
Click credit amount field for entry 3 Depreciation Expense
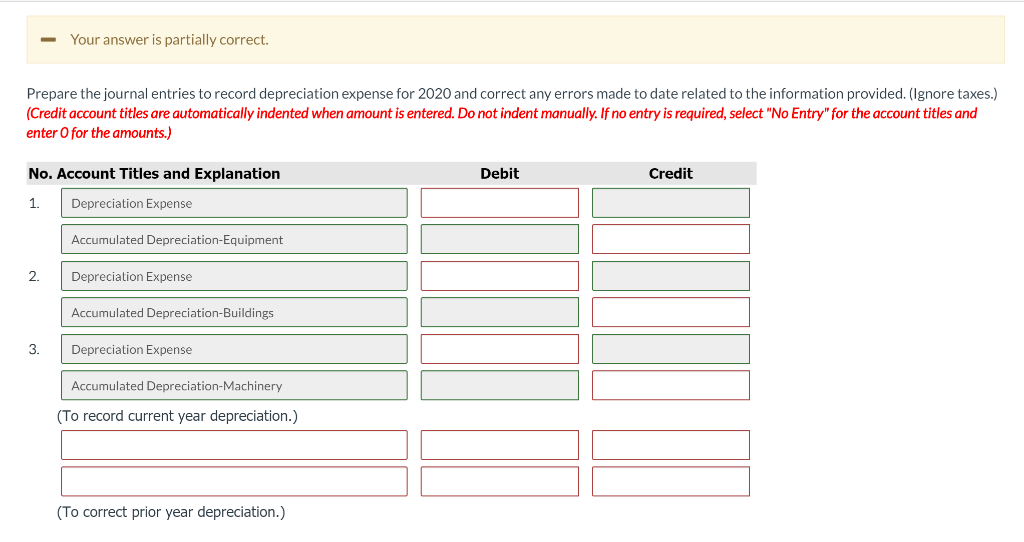pos(671,349)
